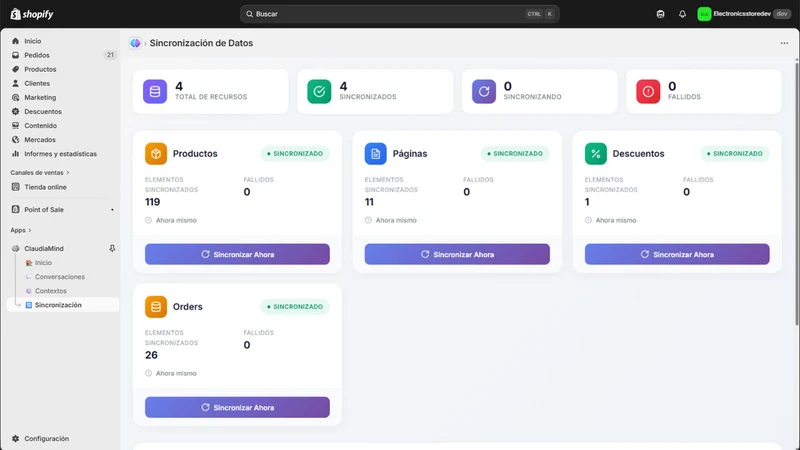Open Mercados in the sidebar
The width and height of the screenshot is (800, 450).
point(40,139)
